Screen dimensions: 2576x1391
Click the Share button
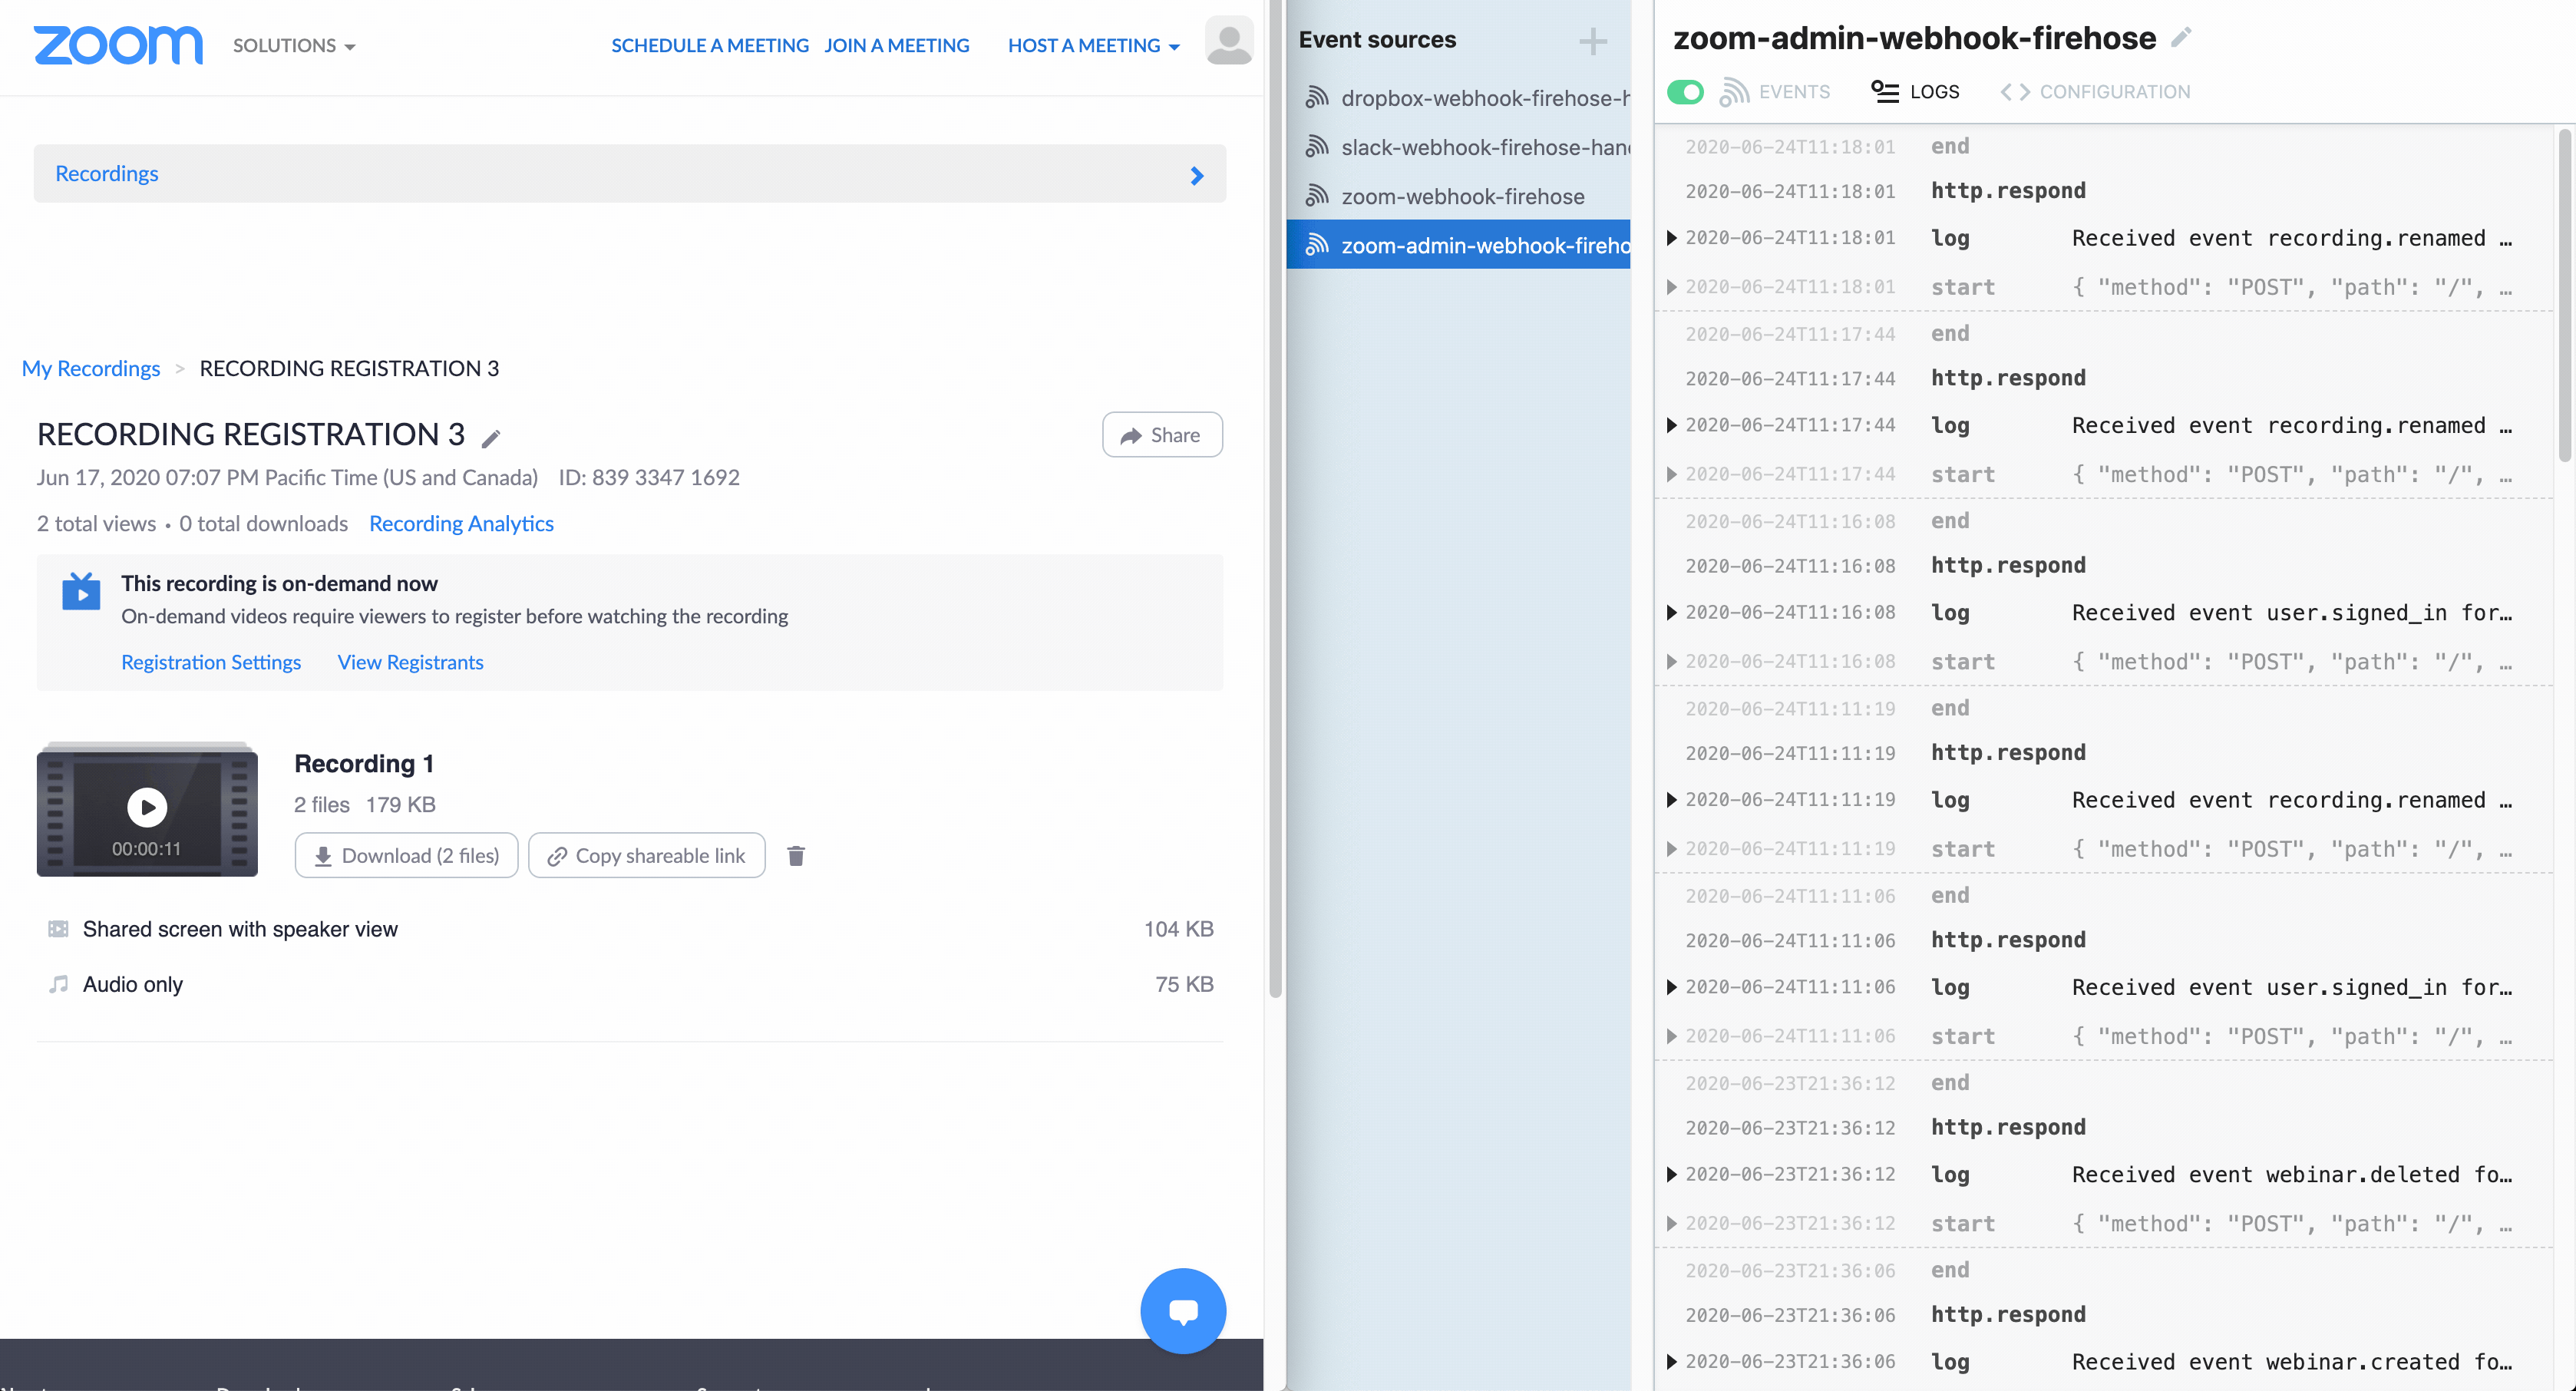click(1162, 435)
